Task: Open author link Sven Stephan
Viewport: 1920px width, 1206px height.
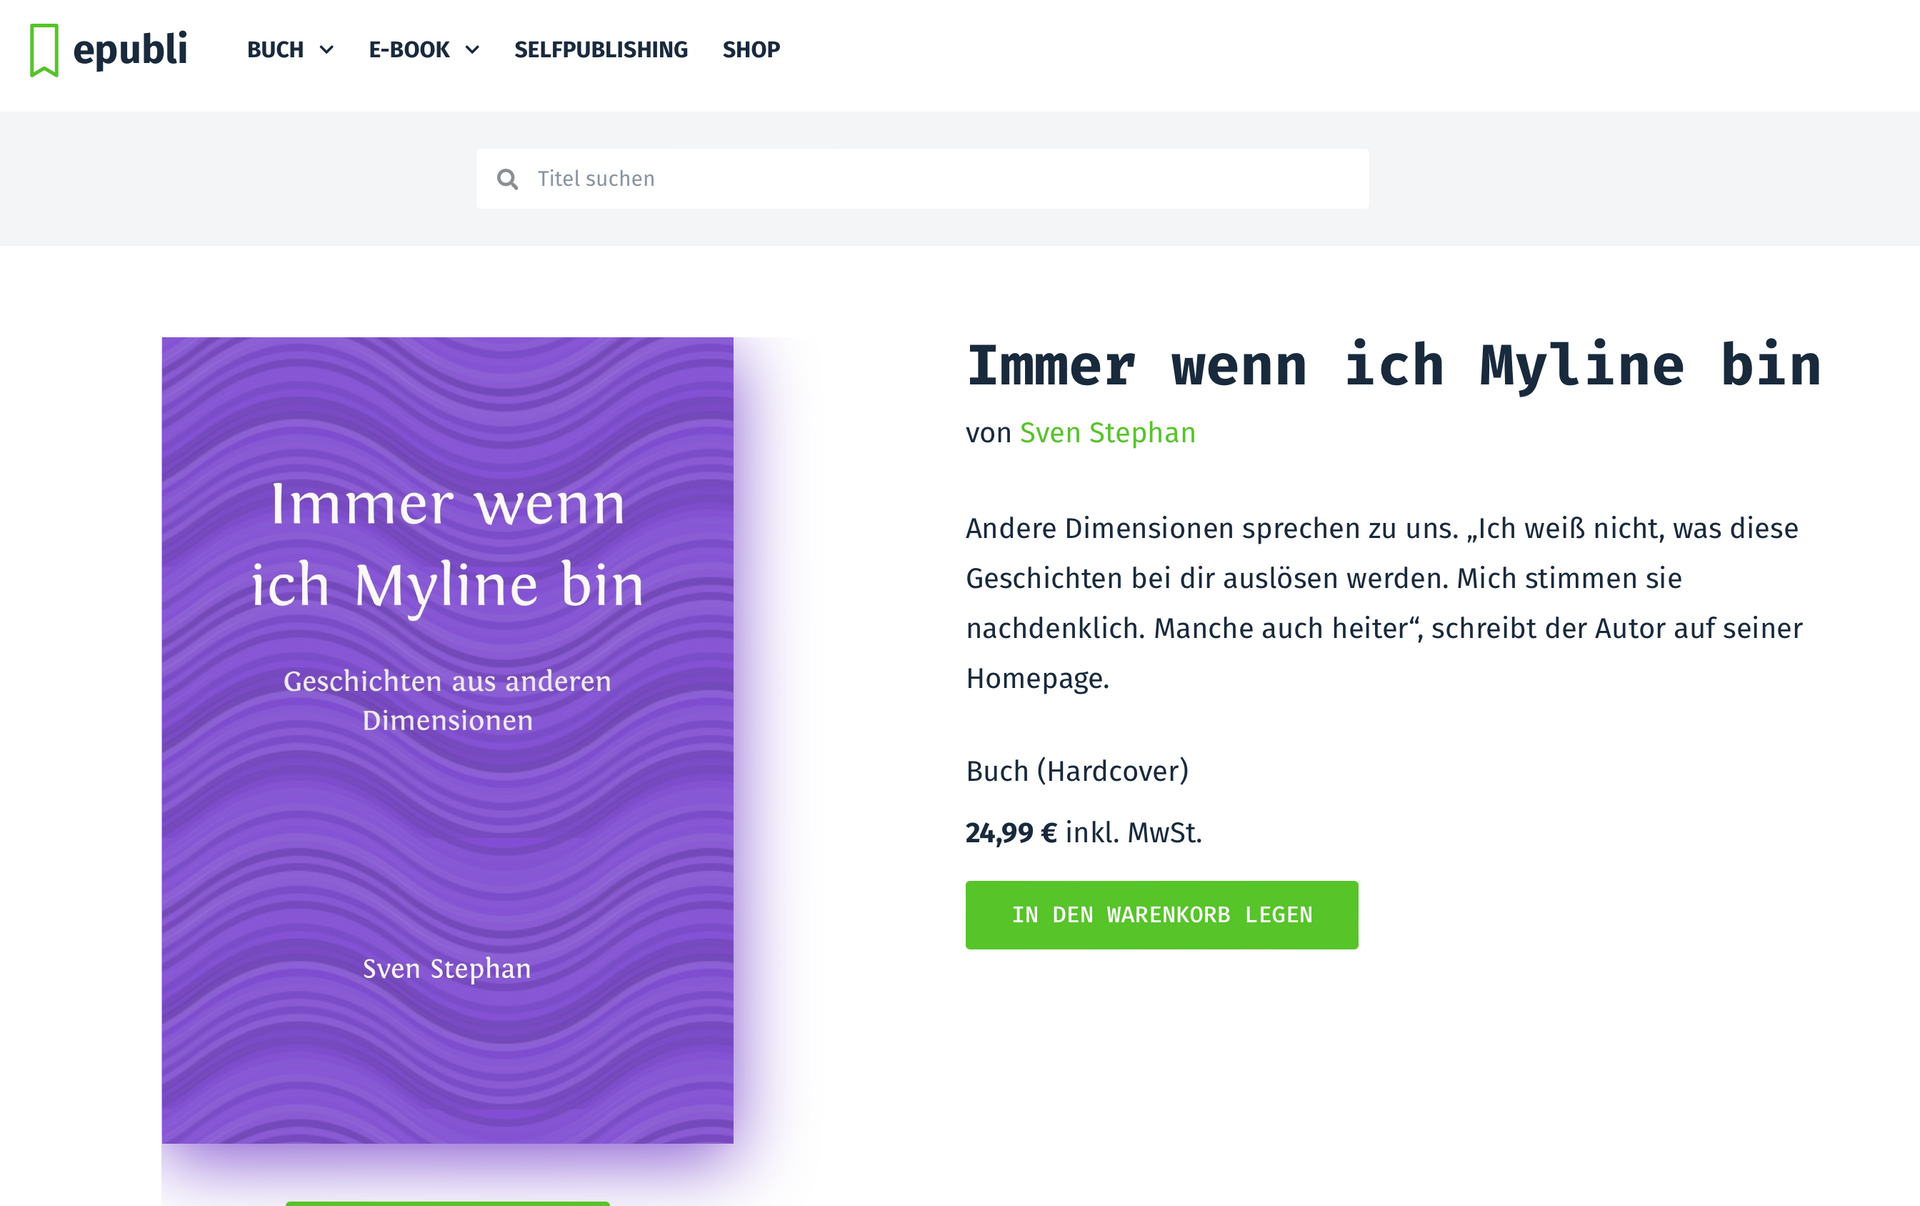Action: point(1107,433)
